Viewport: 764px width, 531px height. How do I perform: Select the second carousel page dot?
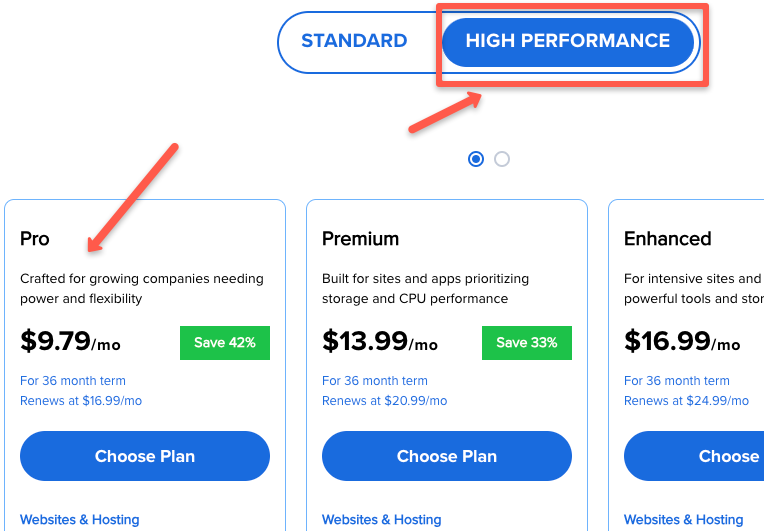(502, 159)
